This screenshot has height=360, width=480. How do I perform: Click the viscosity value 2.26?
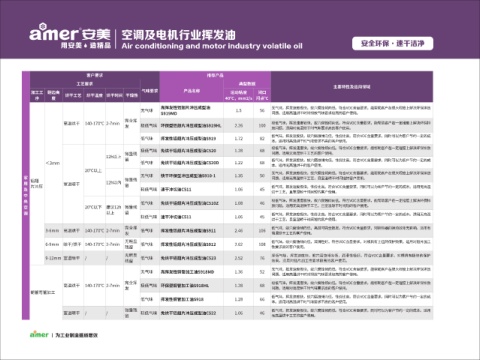coord(239,125)
